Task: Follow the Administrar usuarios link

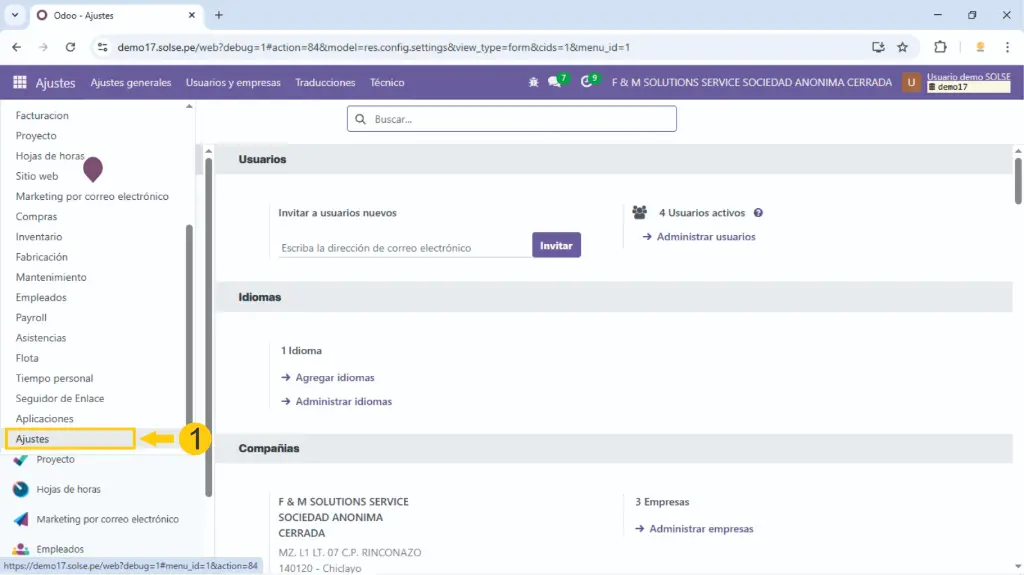Action: tap(705, 237)
